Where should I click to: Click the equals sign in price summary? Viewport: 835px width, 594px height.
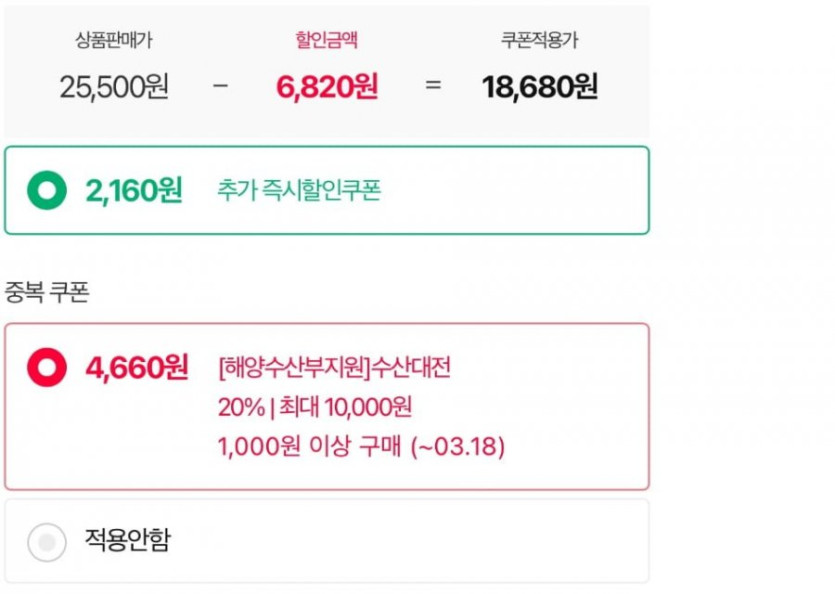click(x=433, y=86)
